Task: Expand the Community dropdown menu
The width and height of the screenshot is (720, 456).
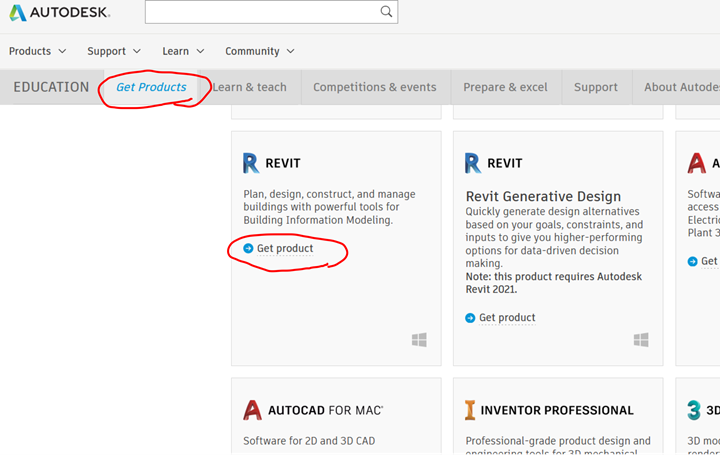Action: 259,51
